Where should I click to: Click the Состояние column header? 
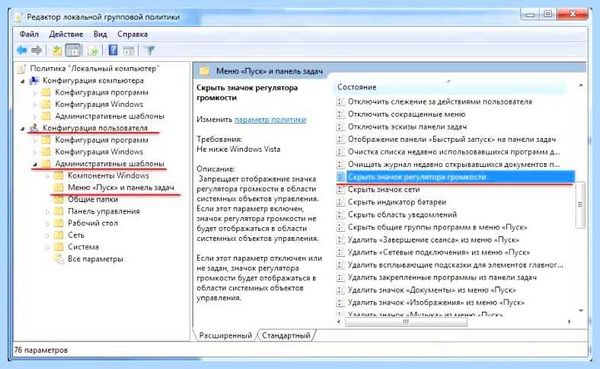pos(450,87)
